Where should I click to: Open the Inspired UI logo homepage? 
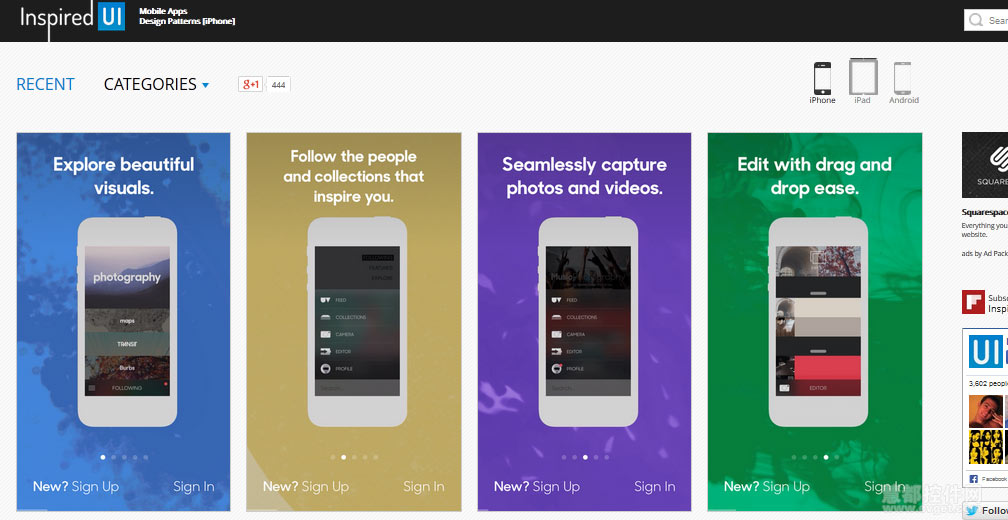point(72,17)
